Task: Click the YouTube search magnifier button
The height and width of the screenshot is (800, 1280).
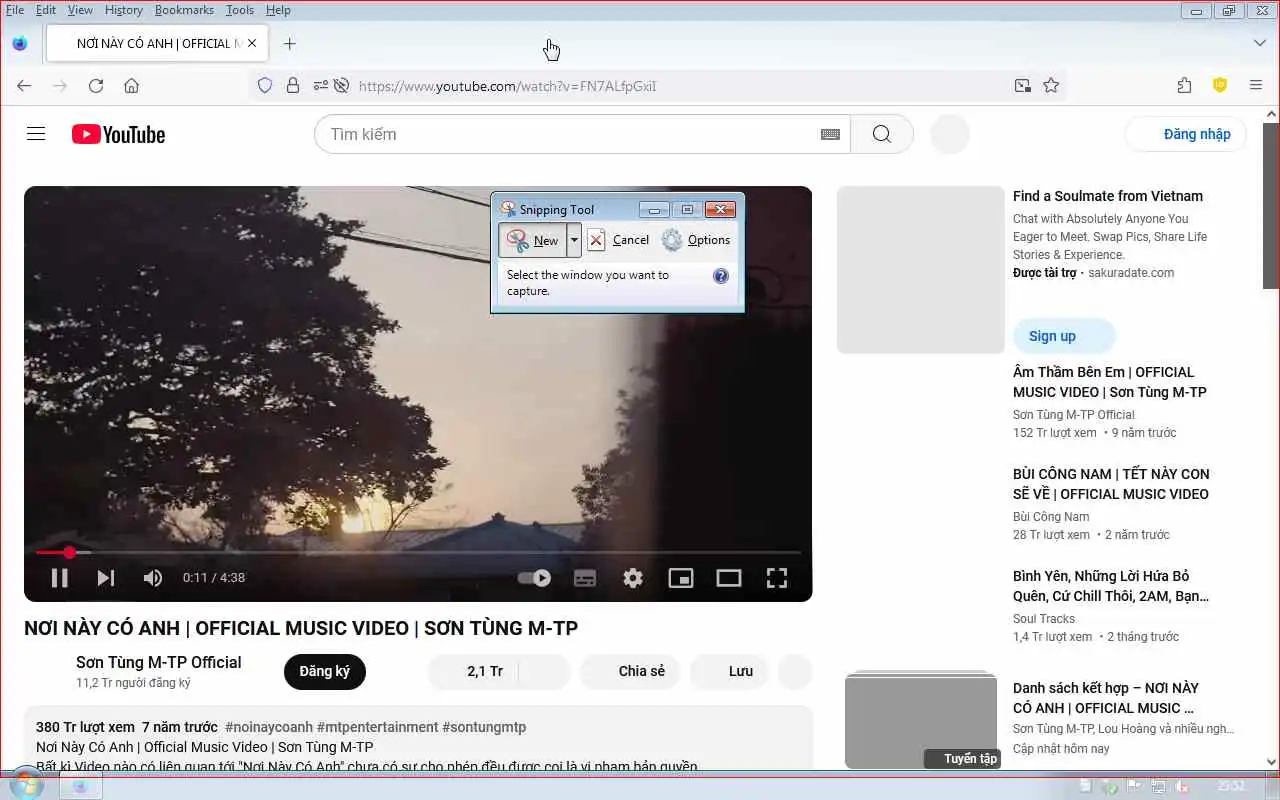Action: coord(882,134)
